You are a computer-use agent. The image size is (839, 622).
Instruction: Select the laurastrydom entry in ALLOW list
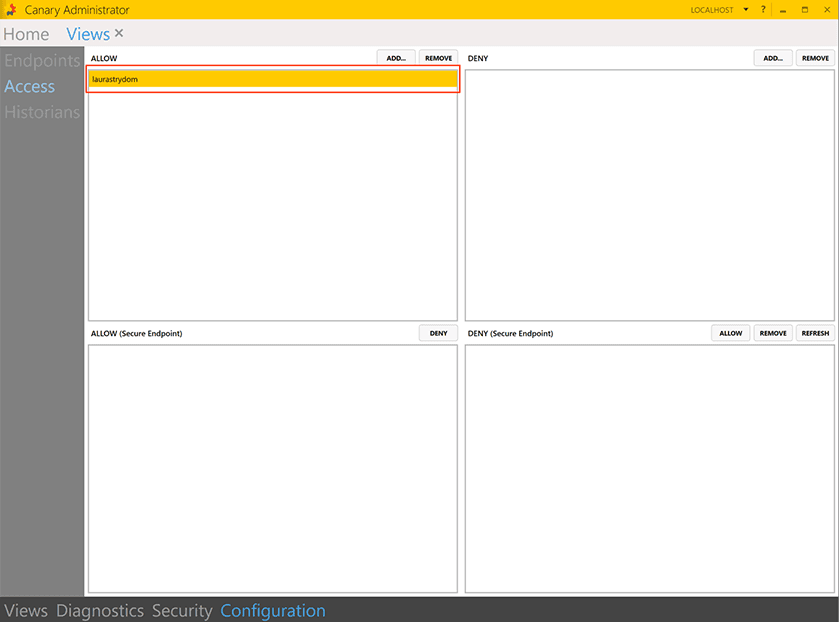pos(273,79)
